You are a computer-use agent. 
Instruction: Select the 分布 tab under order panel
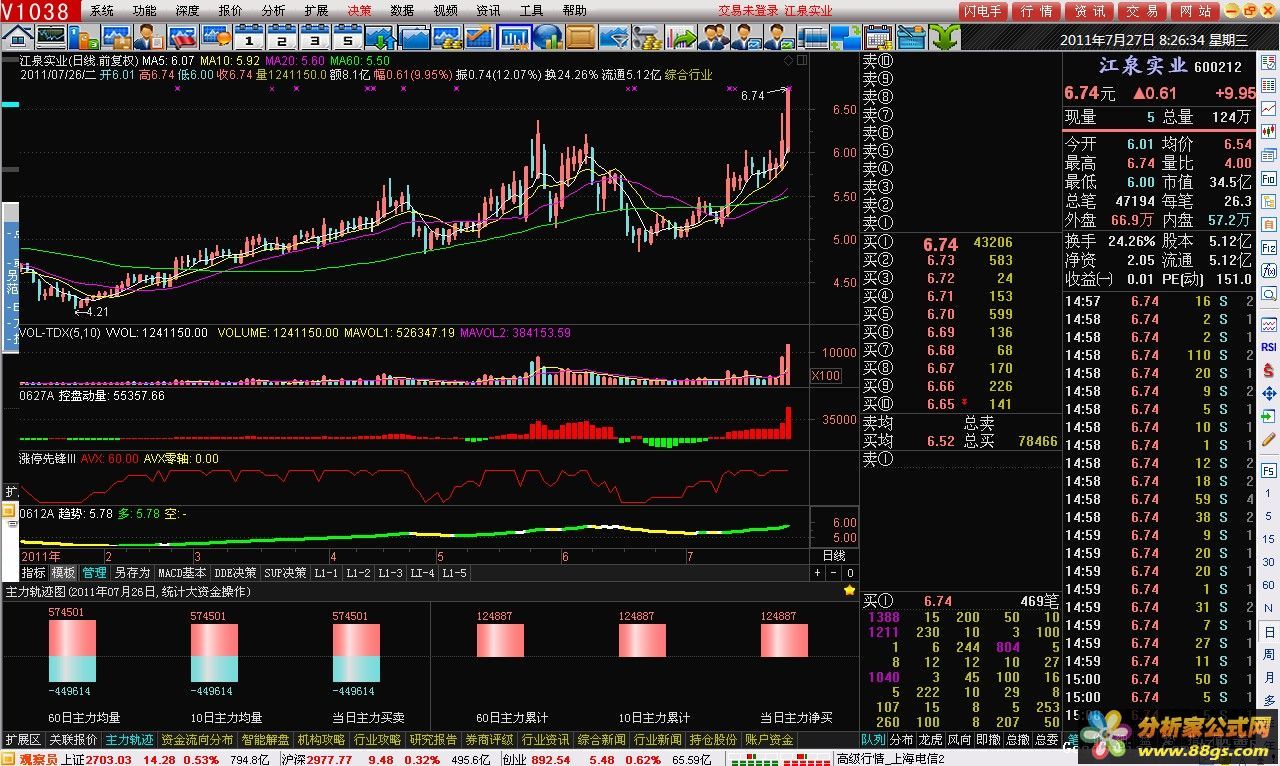[x=902, y=740]
